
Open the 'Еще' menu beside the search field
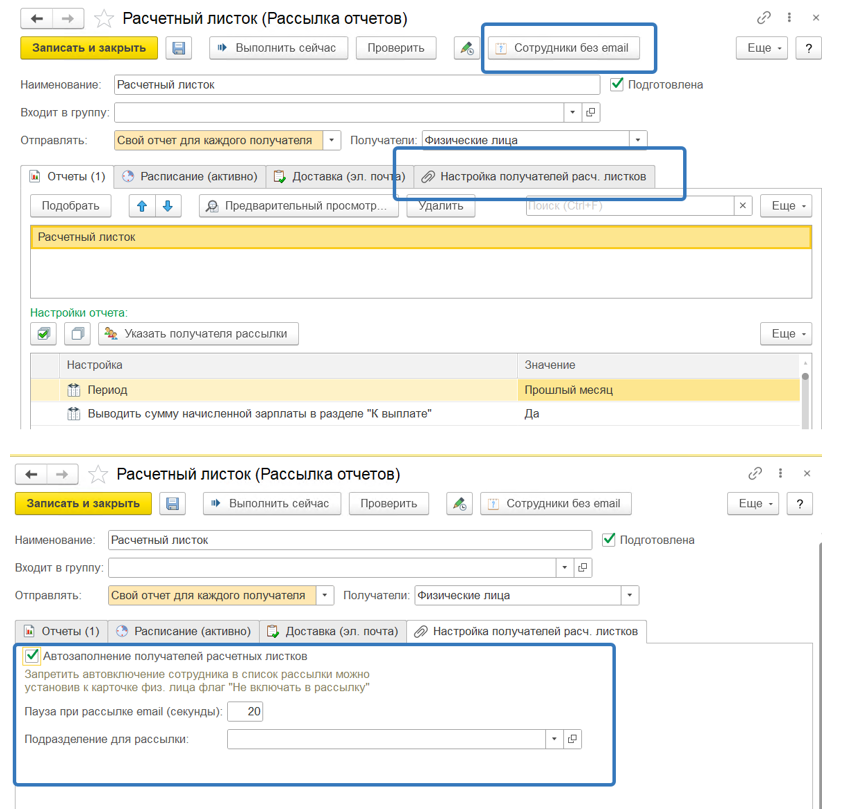[788, 206]
